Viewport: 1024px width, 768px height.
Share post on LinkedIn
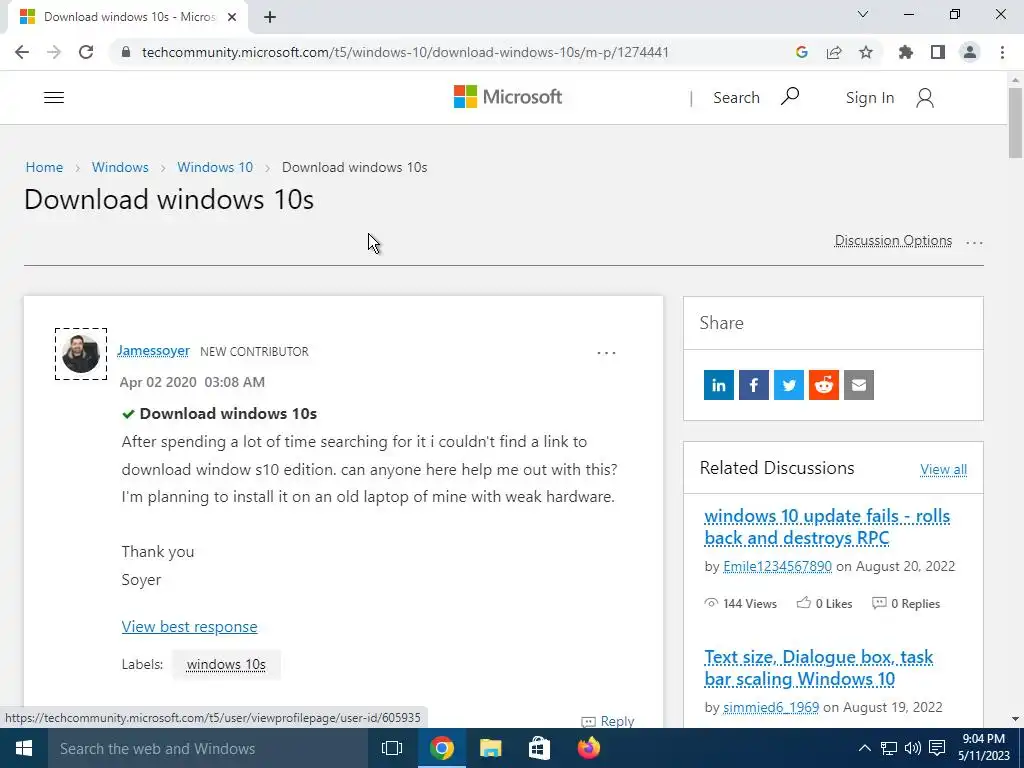tap(718, 385)
